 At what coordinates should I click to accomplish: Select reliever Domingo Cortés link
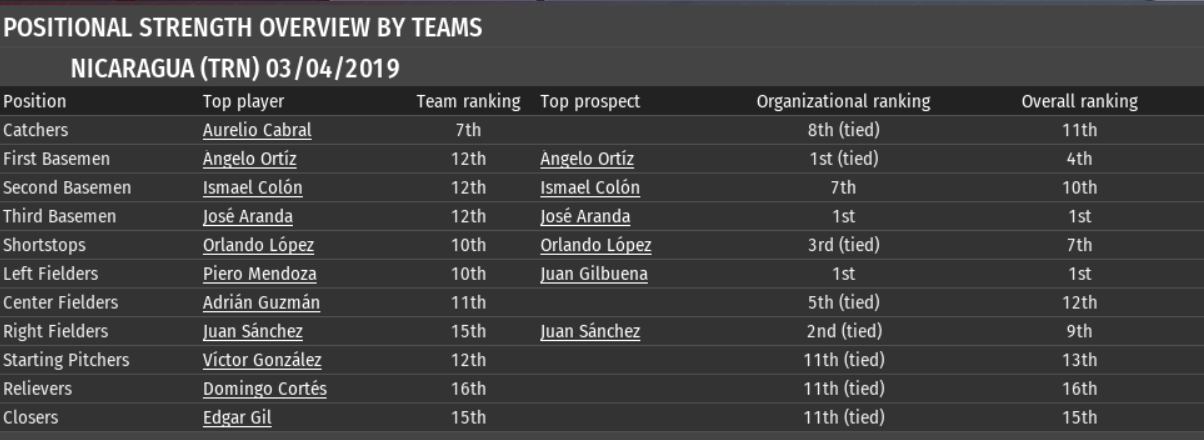click(x=264, y=390)
